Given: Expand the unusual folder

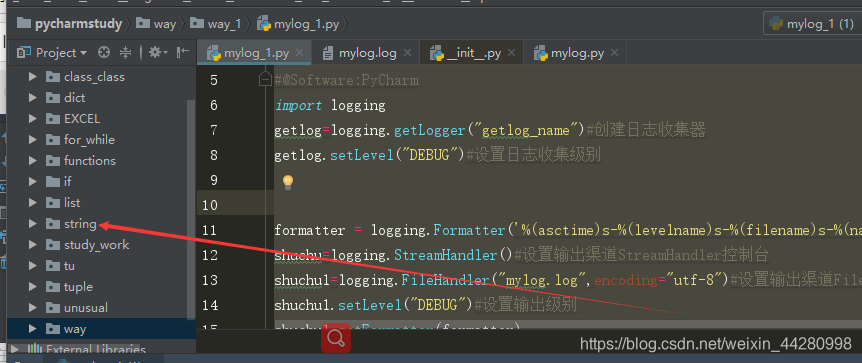Looking at the screenshot, I should click(x=32, y=307).
